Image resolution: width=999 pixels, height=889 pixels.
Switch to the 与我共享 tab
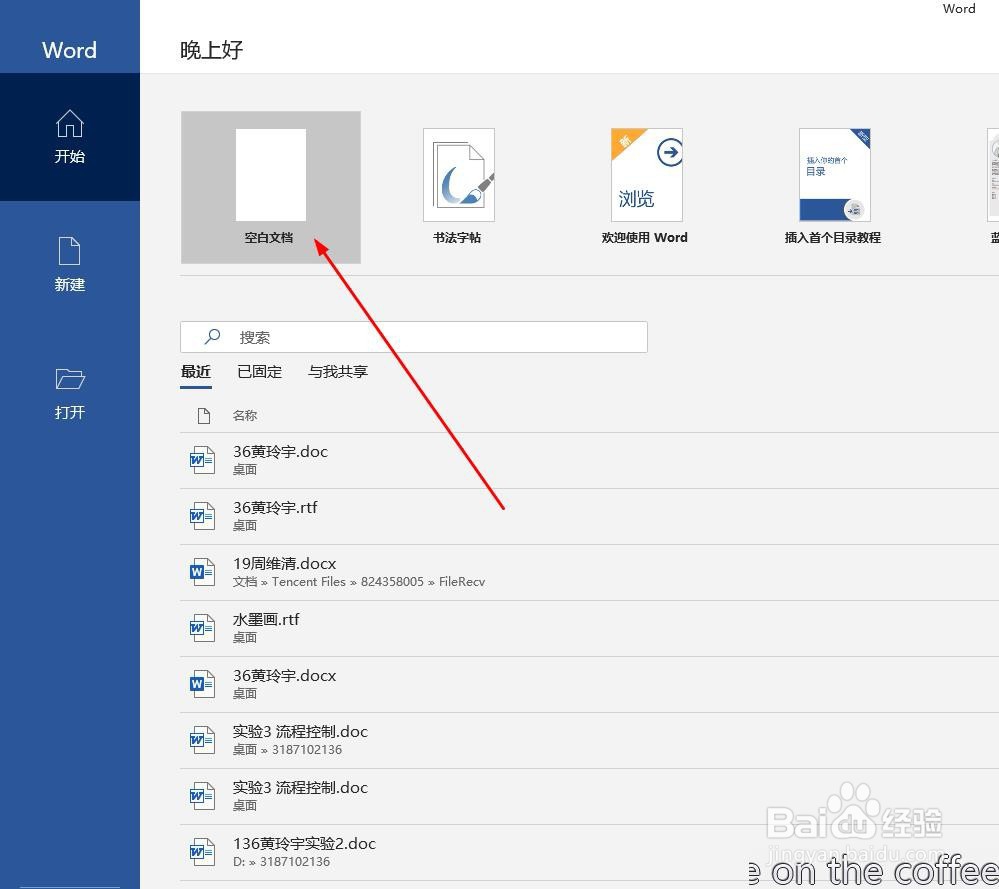click(338, 372)
